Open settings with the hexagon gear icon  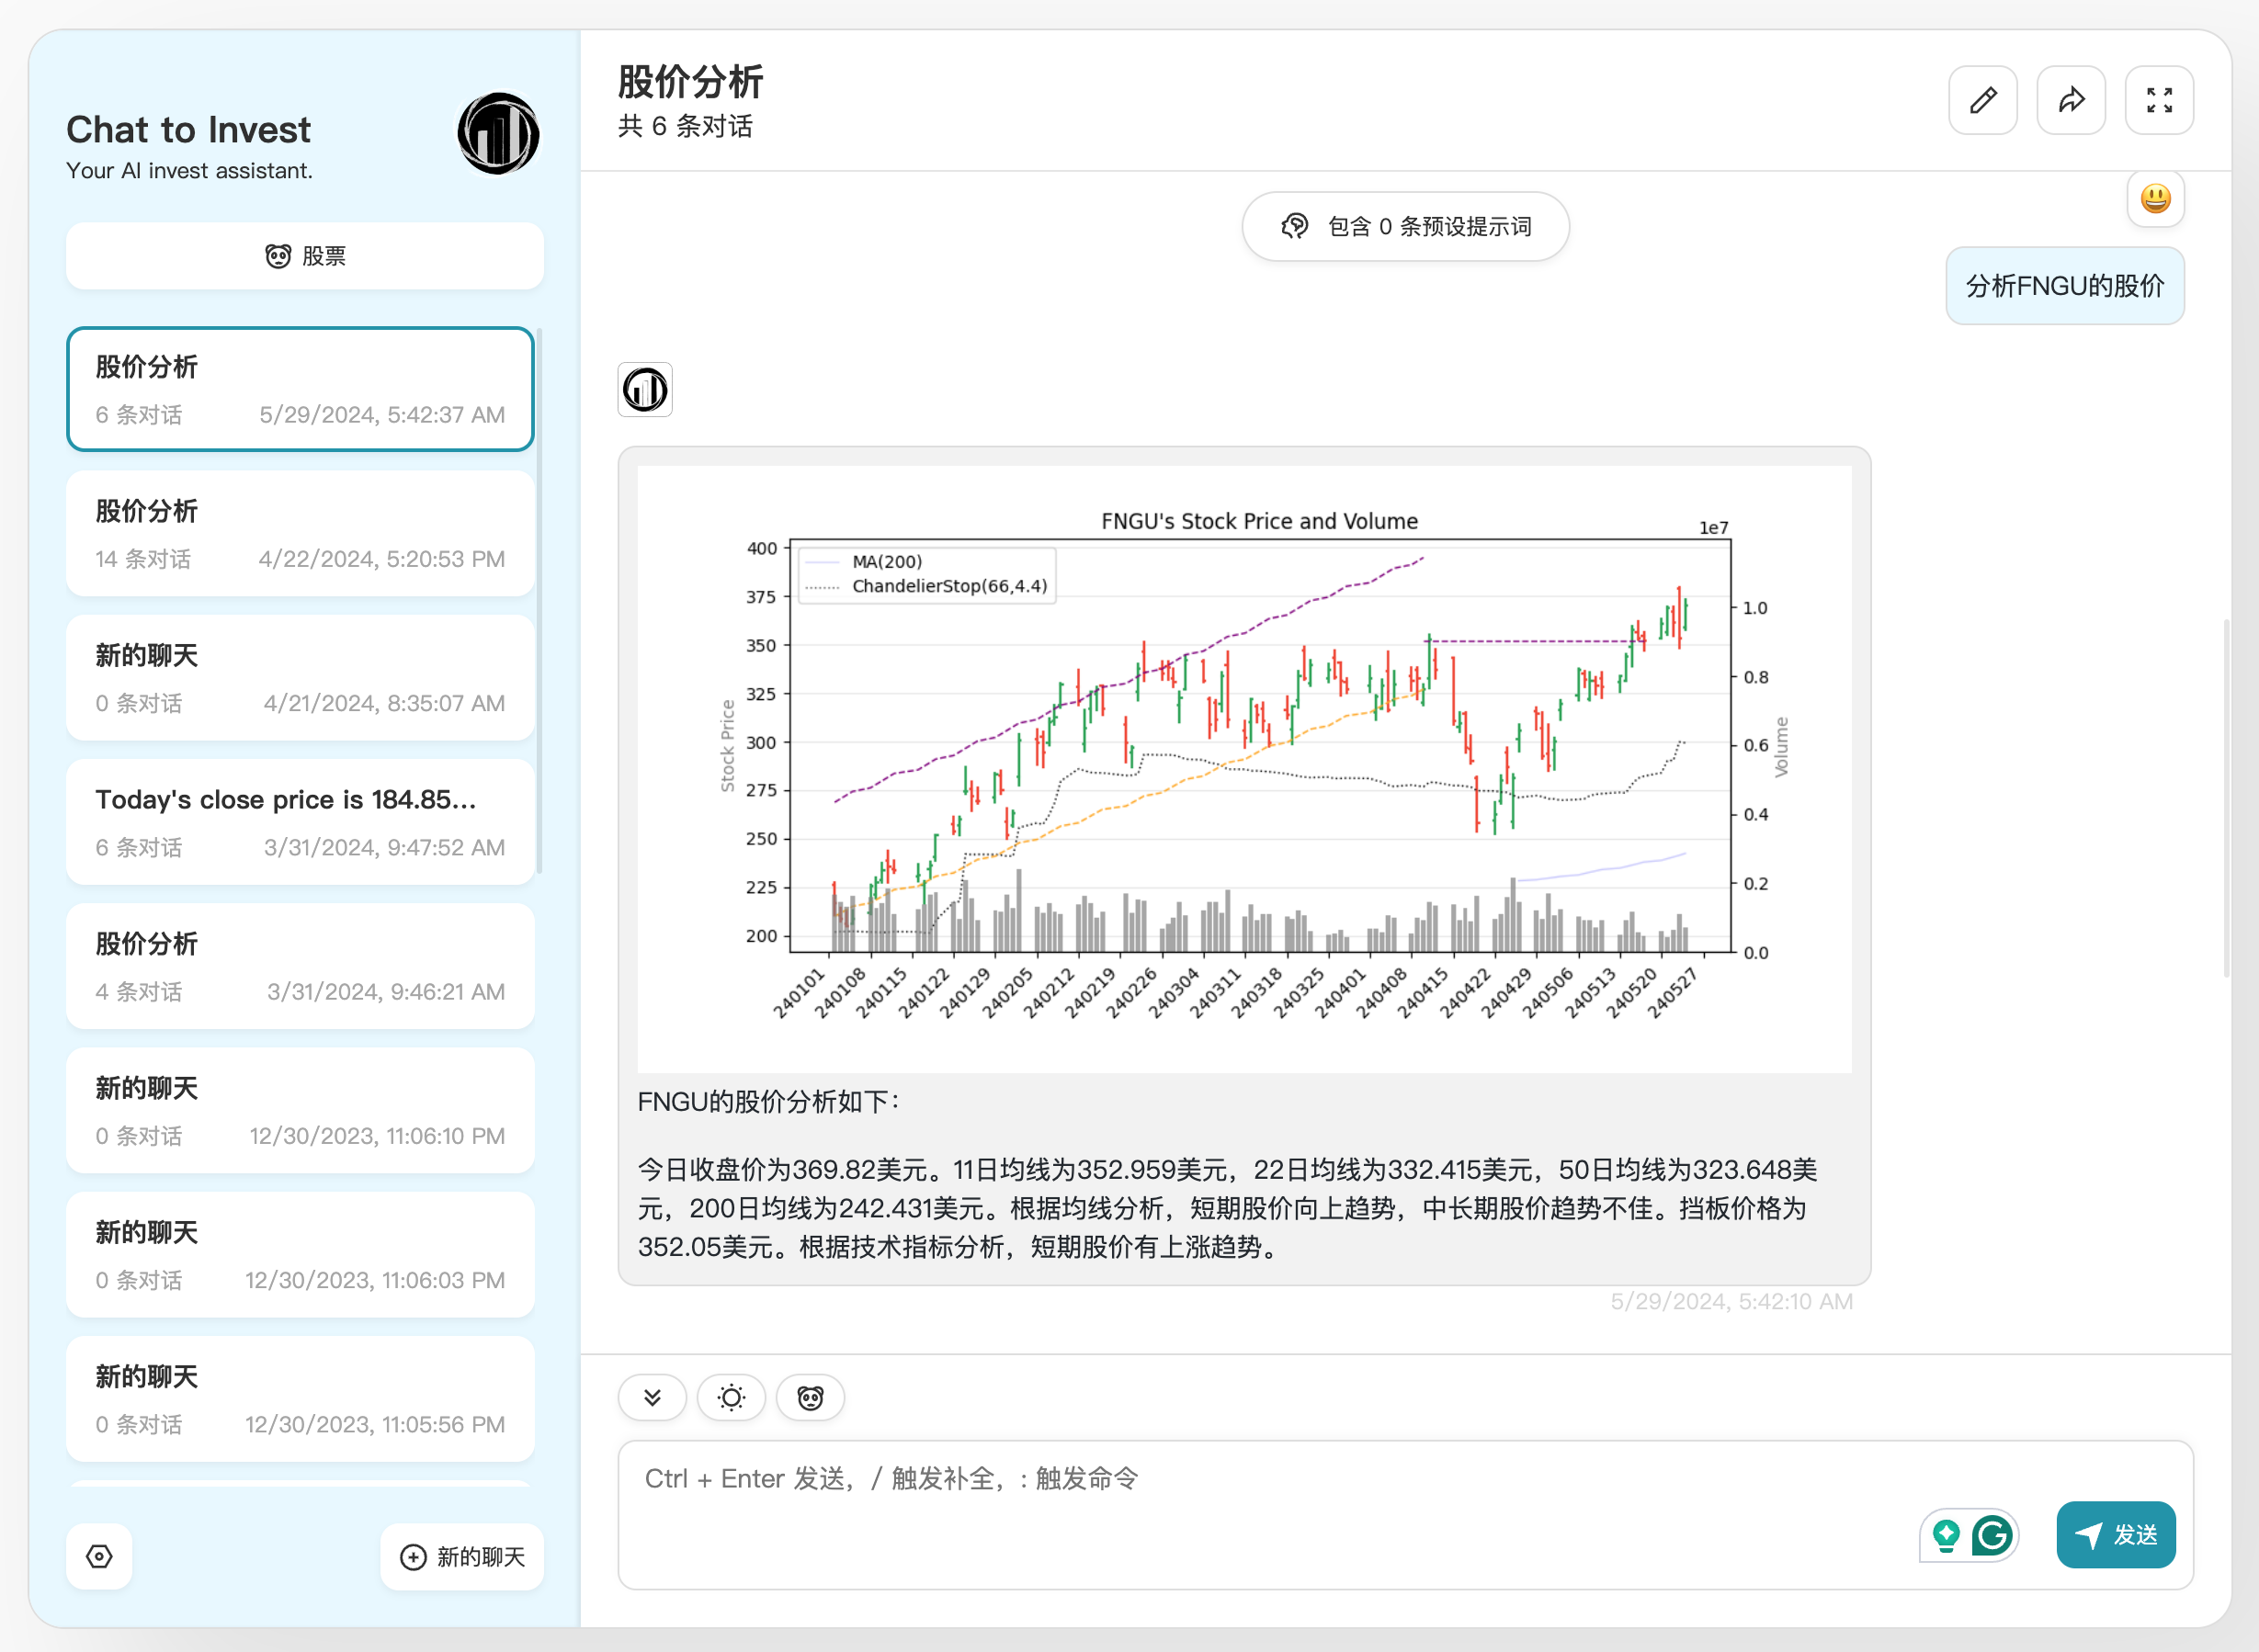click(x=99, y=1556)
